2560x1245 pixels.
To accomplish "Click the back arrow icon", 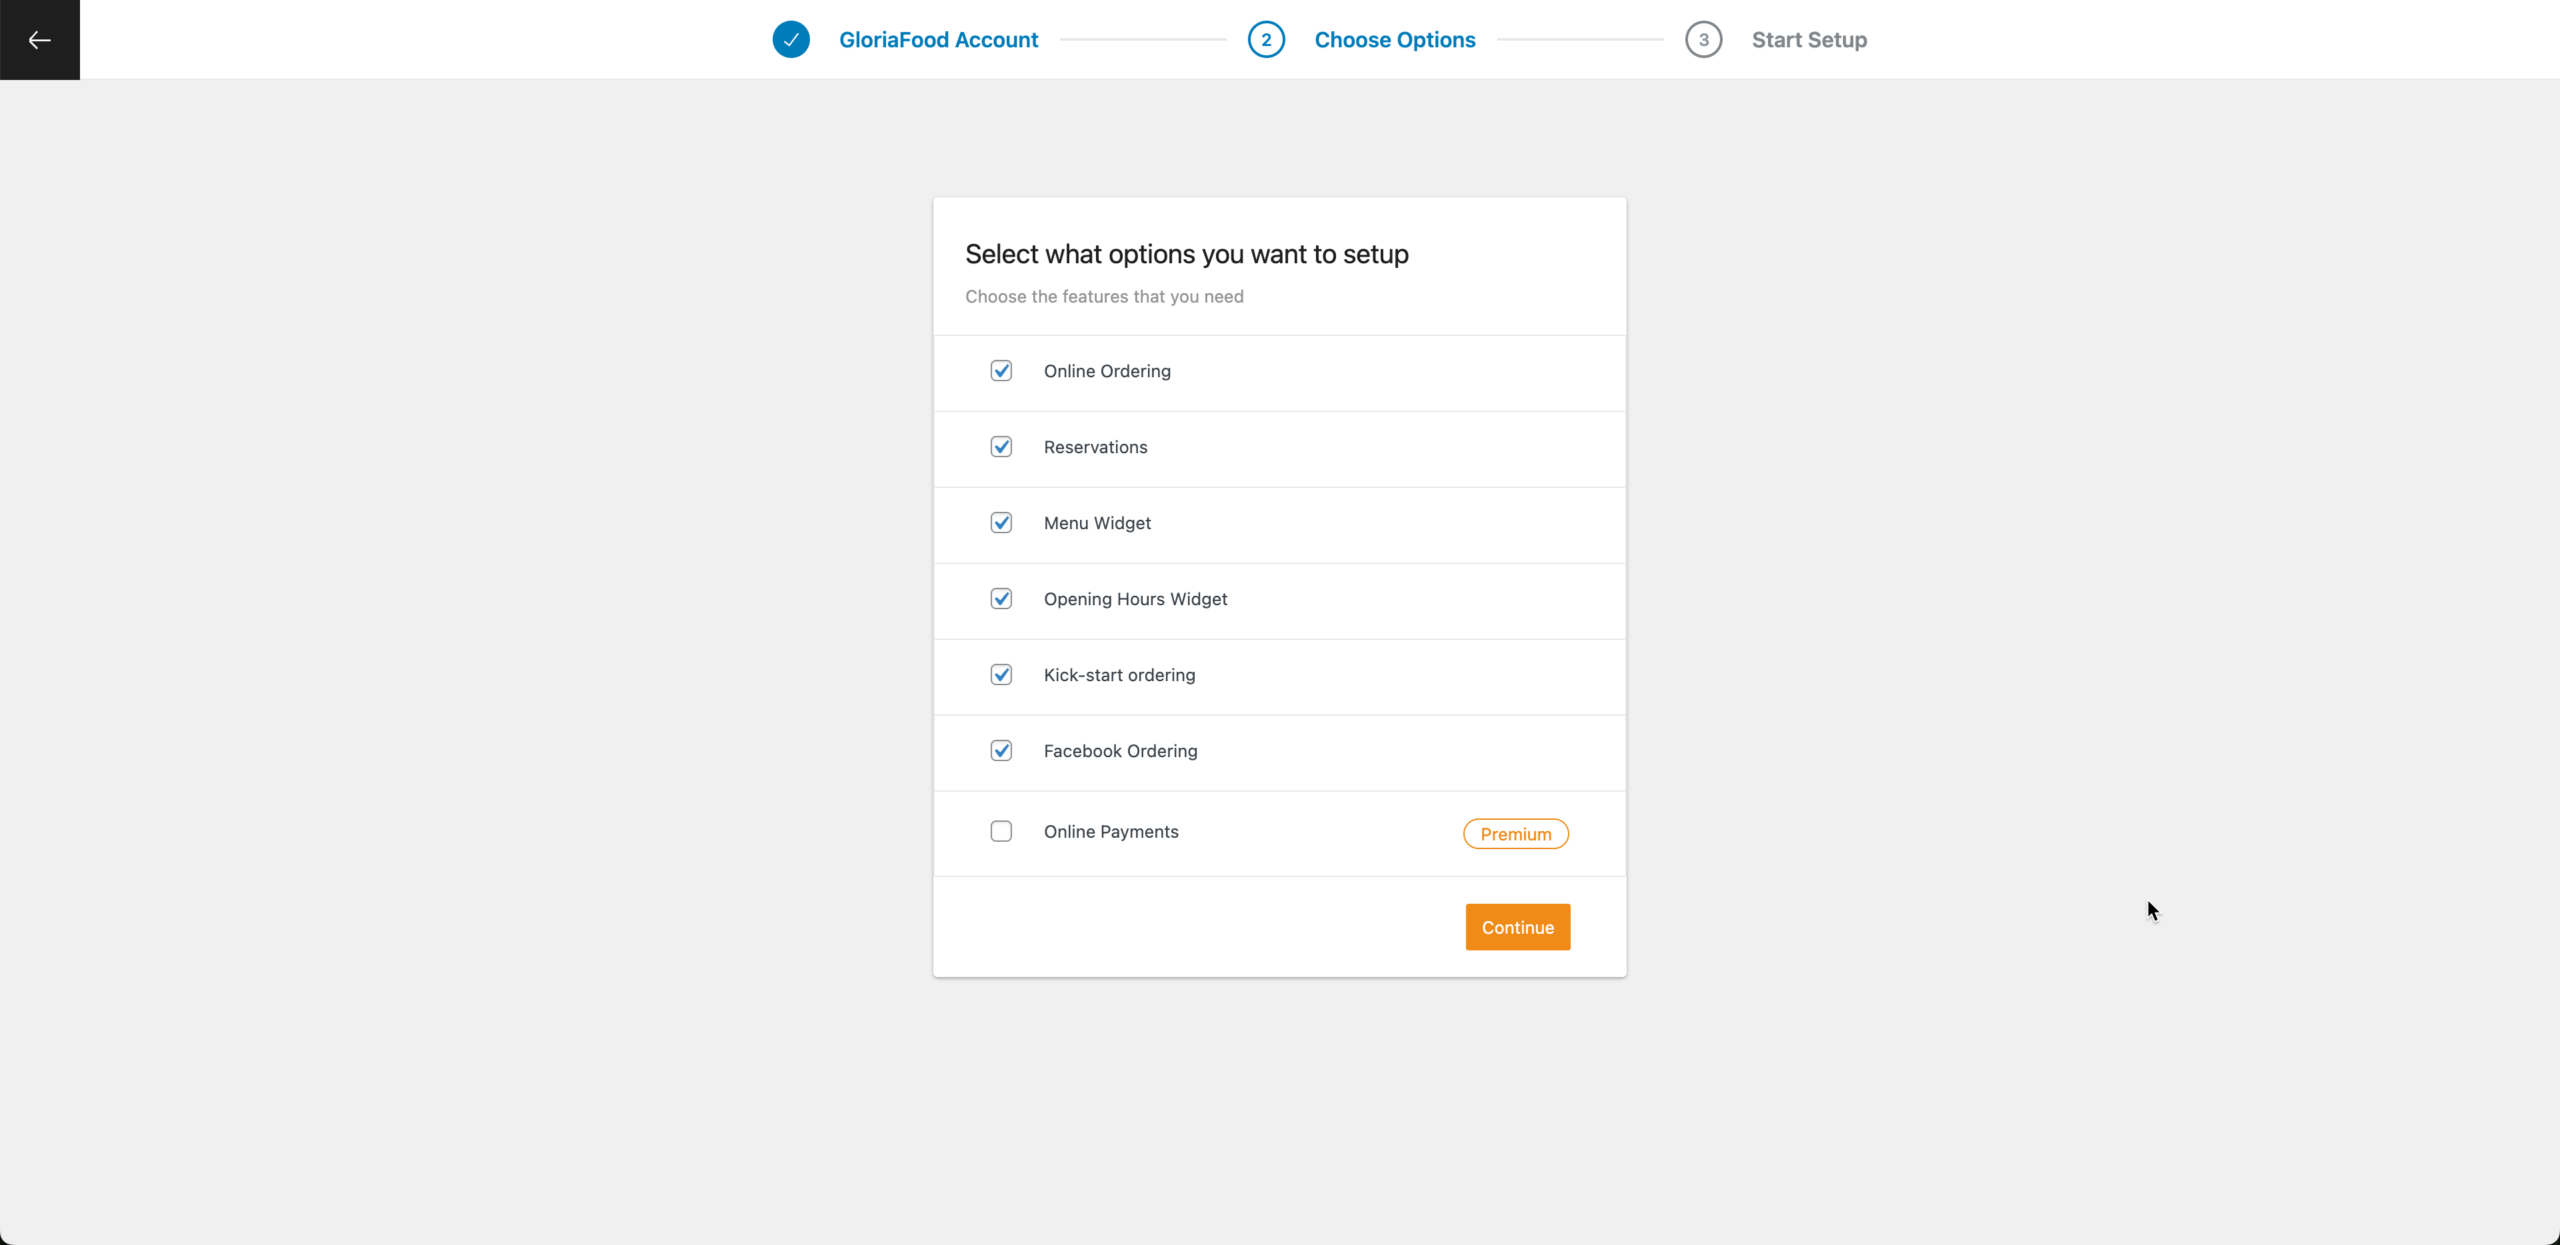I will coord(40,40).
